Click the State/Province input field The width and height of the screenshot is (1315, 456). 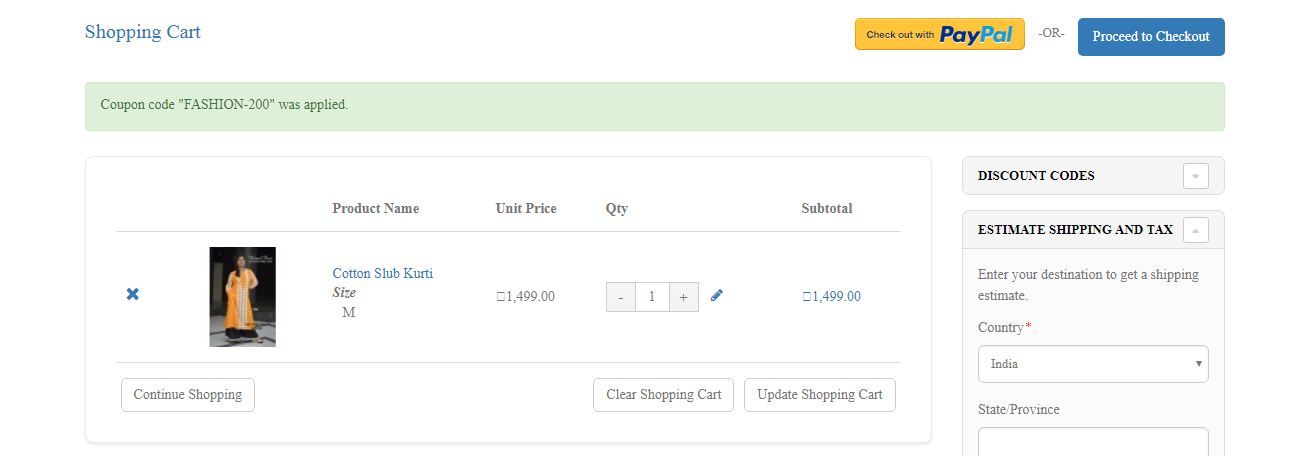(x=1093, y=442)
